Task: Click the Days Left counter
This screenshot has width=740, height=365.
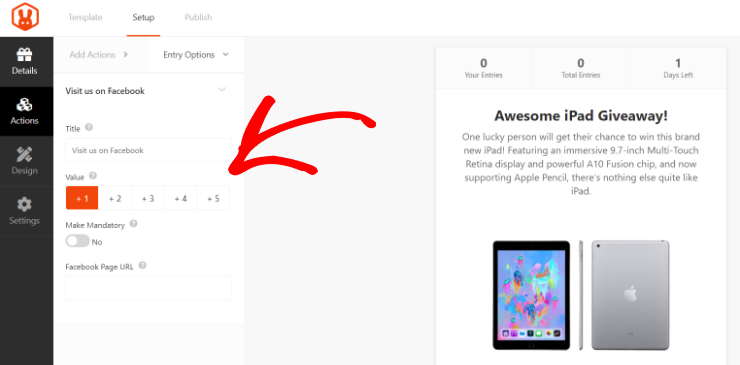Action: click(x=678, y=68)
